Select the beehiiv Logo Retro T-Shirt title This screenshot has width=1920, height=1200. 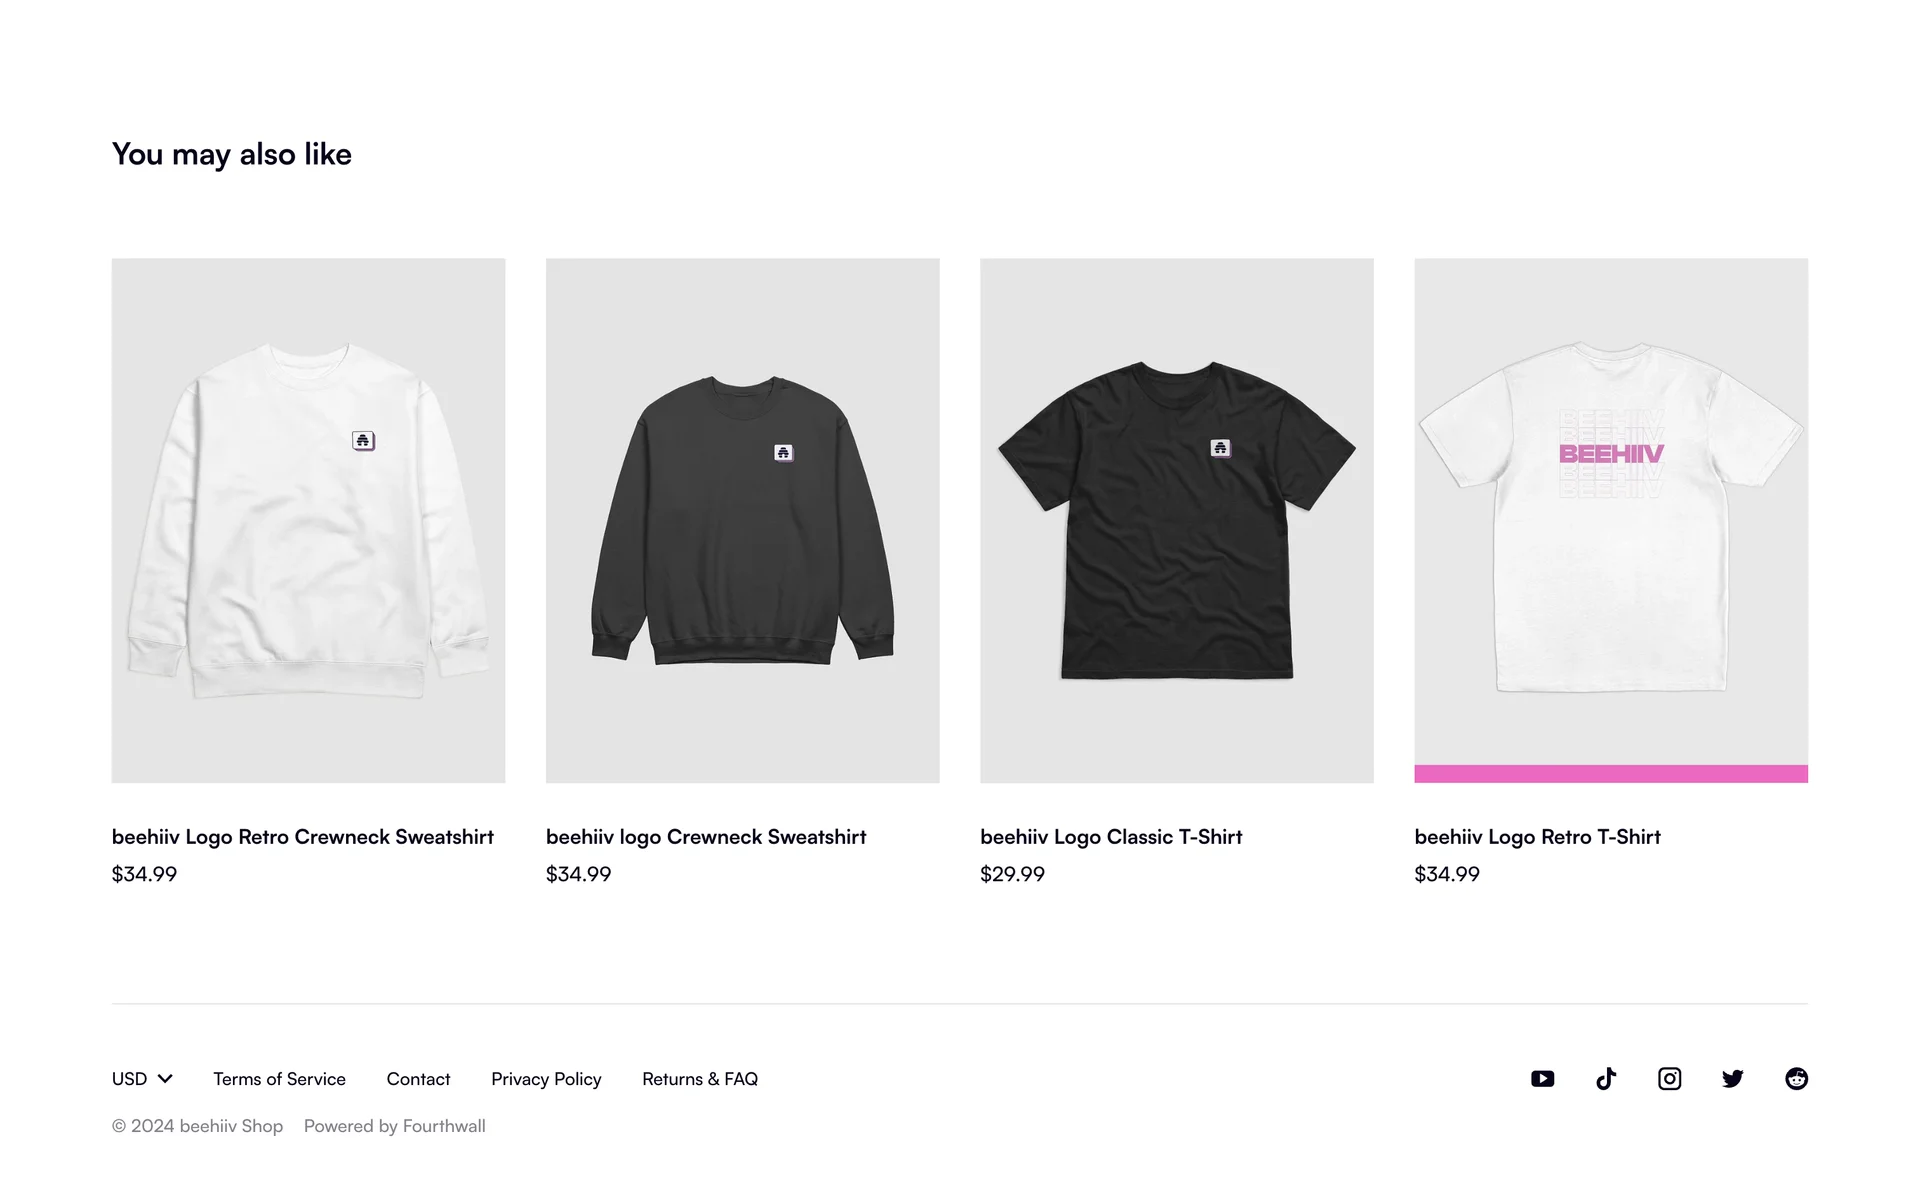point(1537,836)
